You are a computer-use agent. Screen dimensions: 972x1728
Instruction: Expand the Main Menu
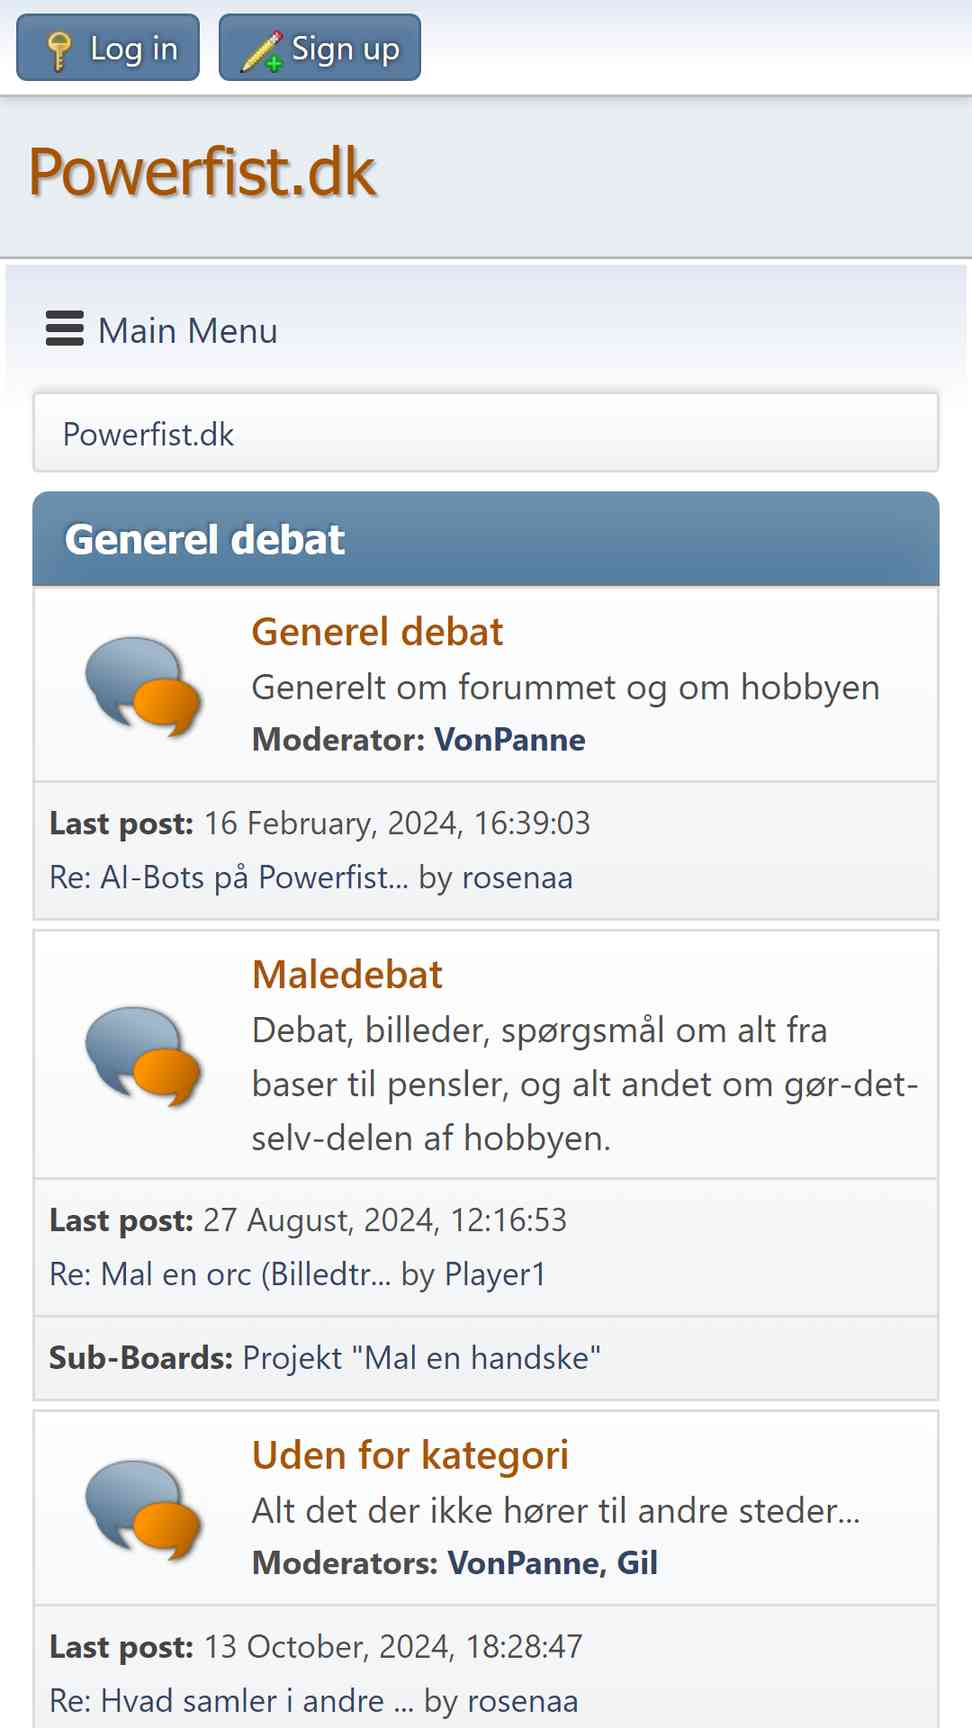(162, 330)
